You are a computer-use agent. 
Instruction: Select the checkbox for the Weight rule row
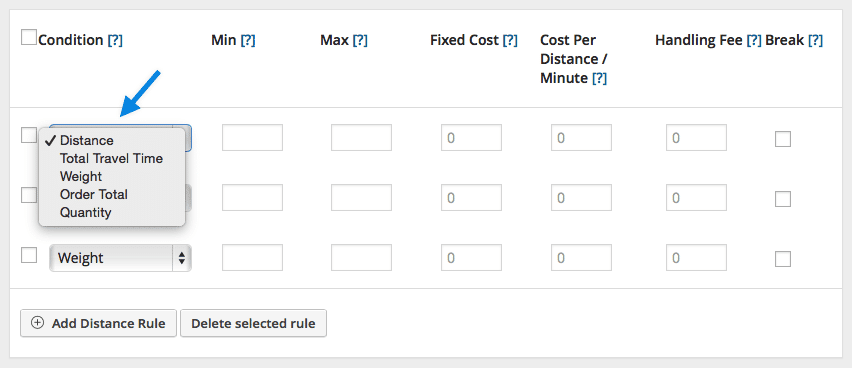[x=29, y=255]
